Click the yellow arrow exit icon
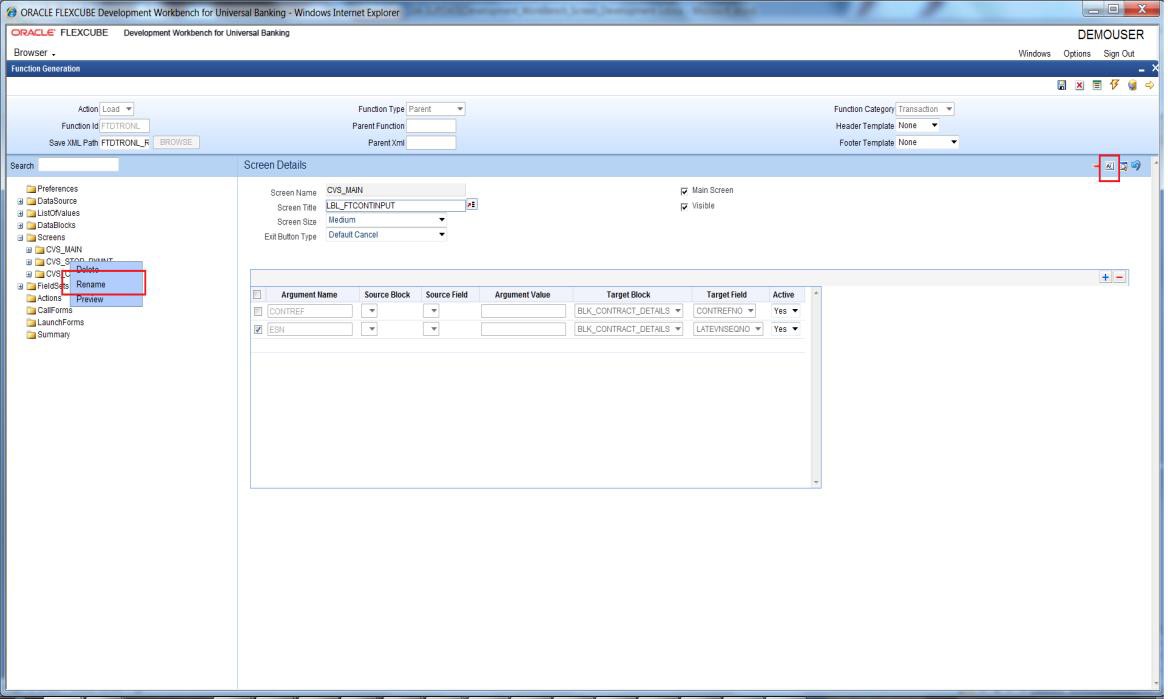This screenshot has width=1168, height=699. pyautogui.click(x=1149, y=86)
